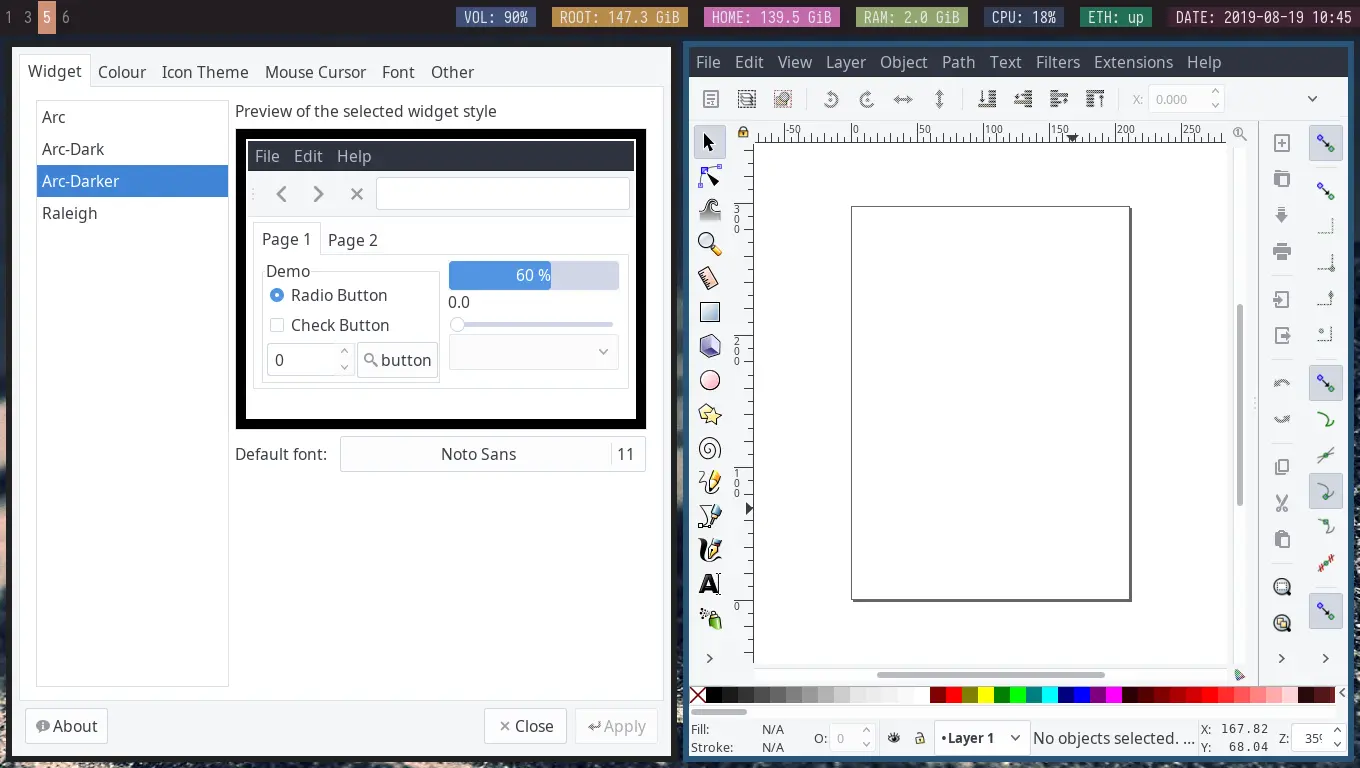Click Flip vertically icon
Viewport: 1360px width, 768px height.
click(x=939, y=99)
